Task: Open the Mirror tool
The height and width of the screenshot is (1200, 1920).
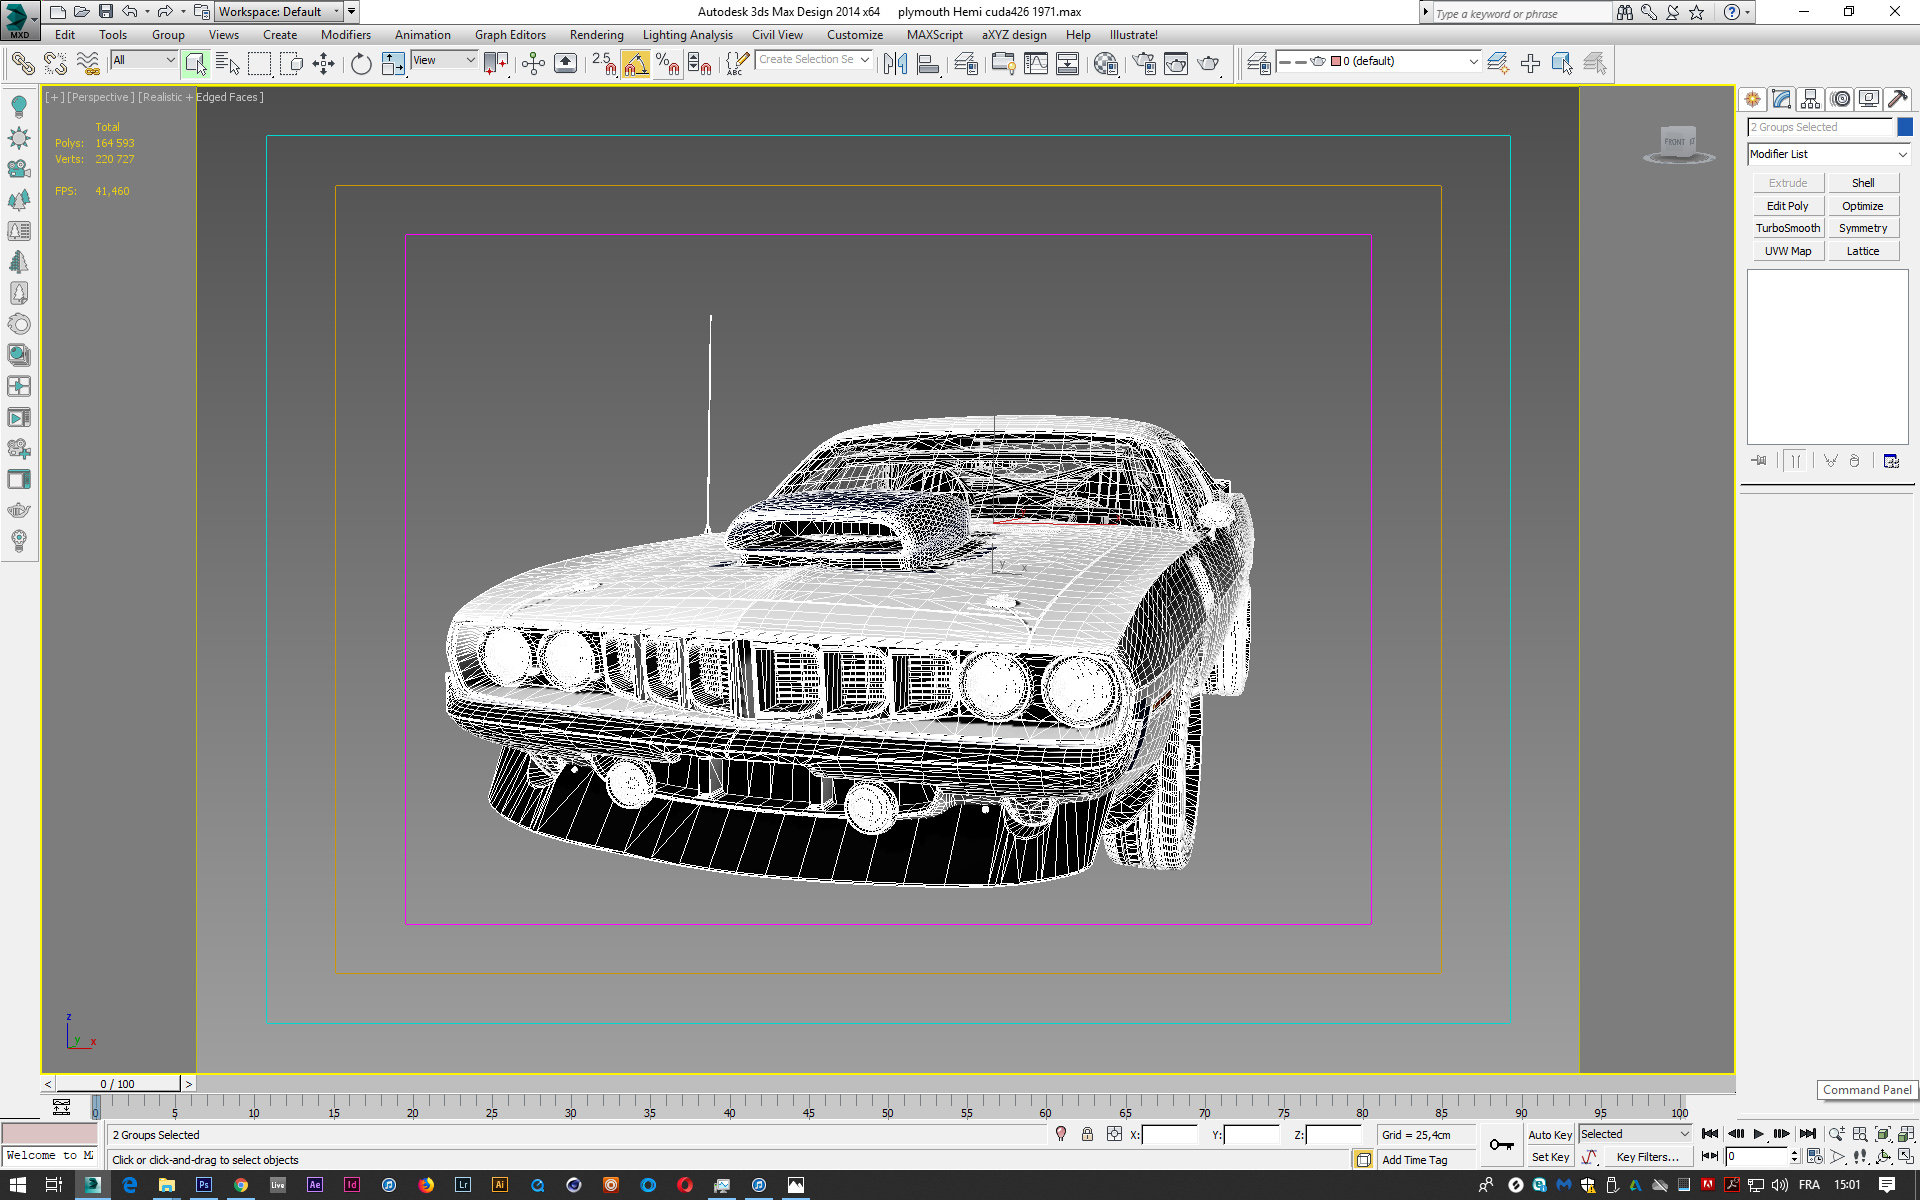Action: (896, 64)
